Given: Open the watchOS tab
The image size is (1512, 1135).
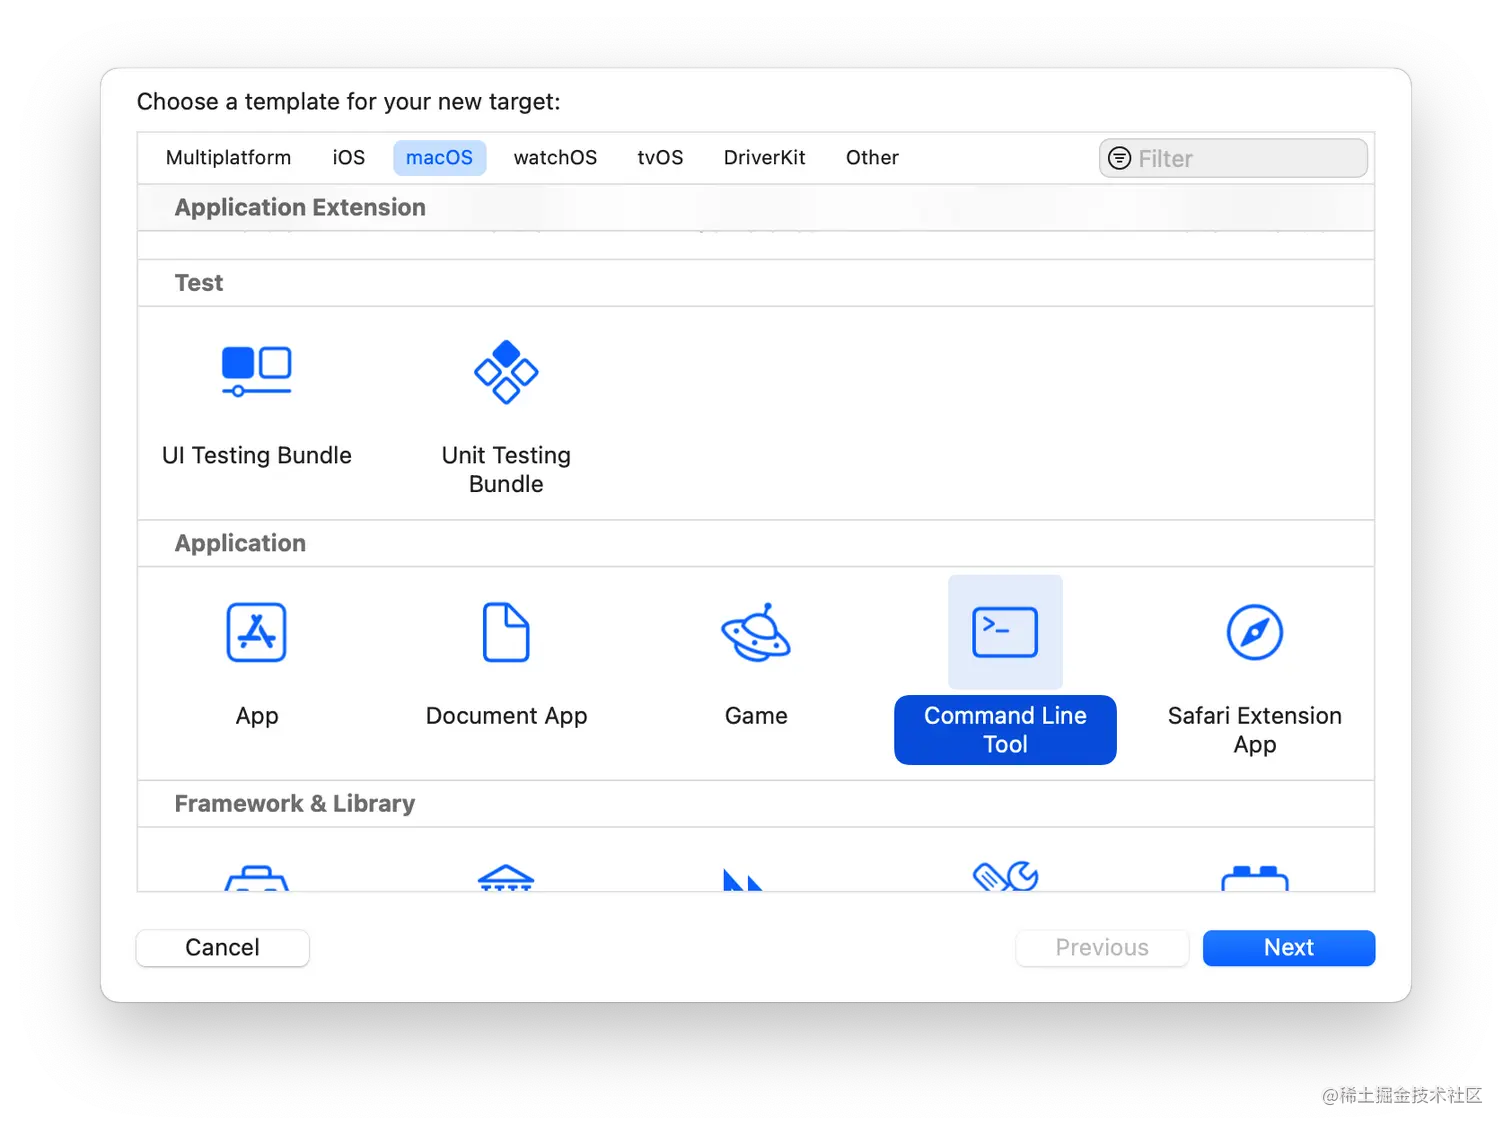Looking at the screenshot, I should tap(555, 158).
